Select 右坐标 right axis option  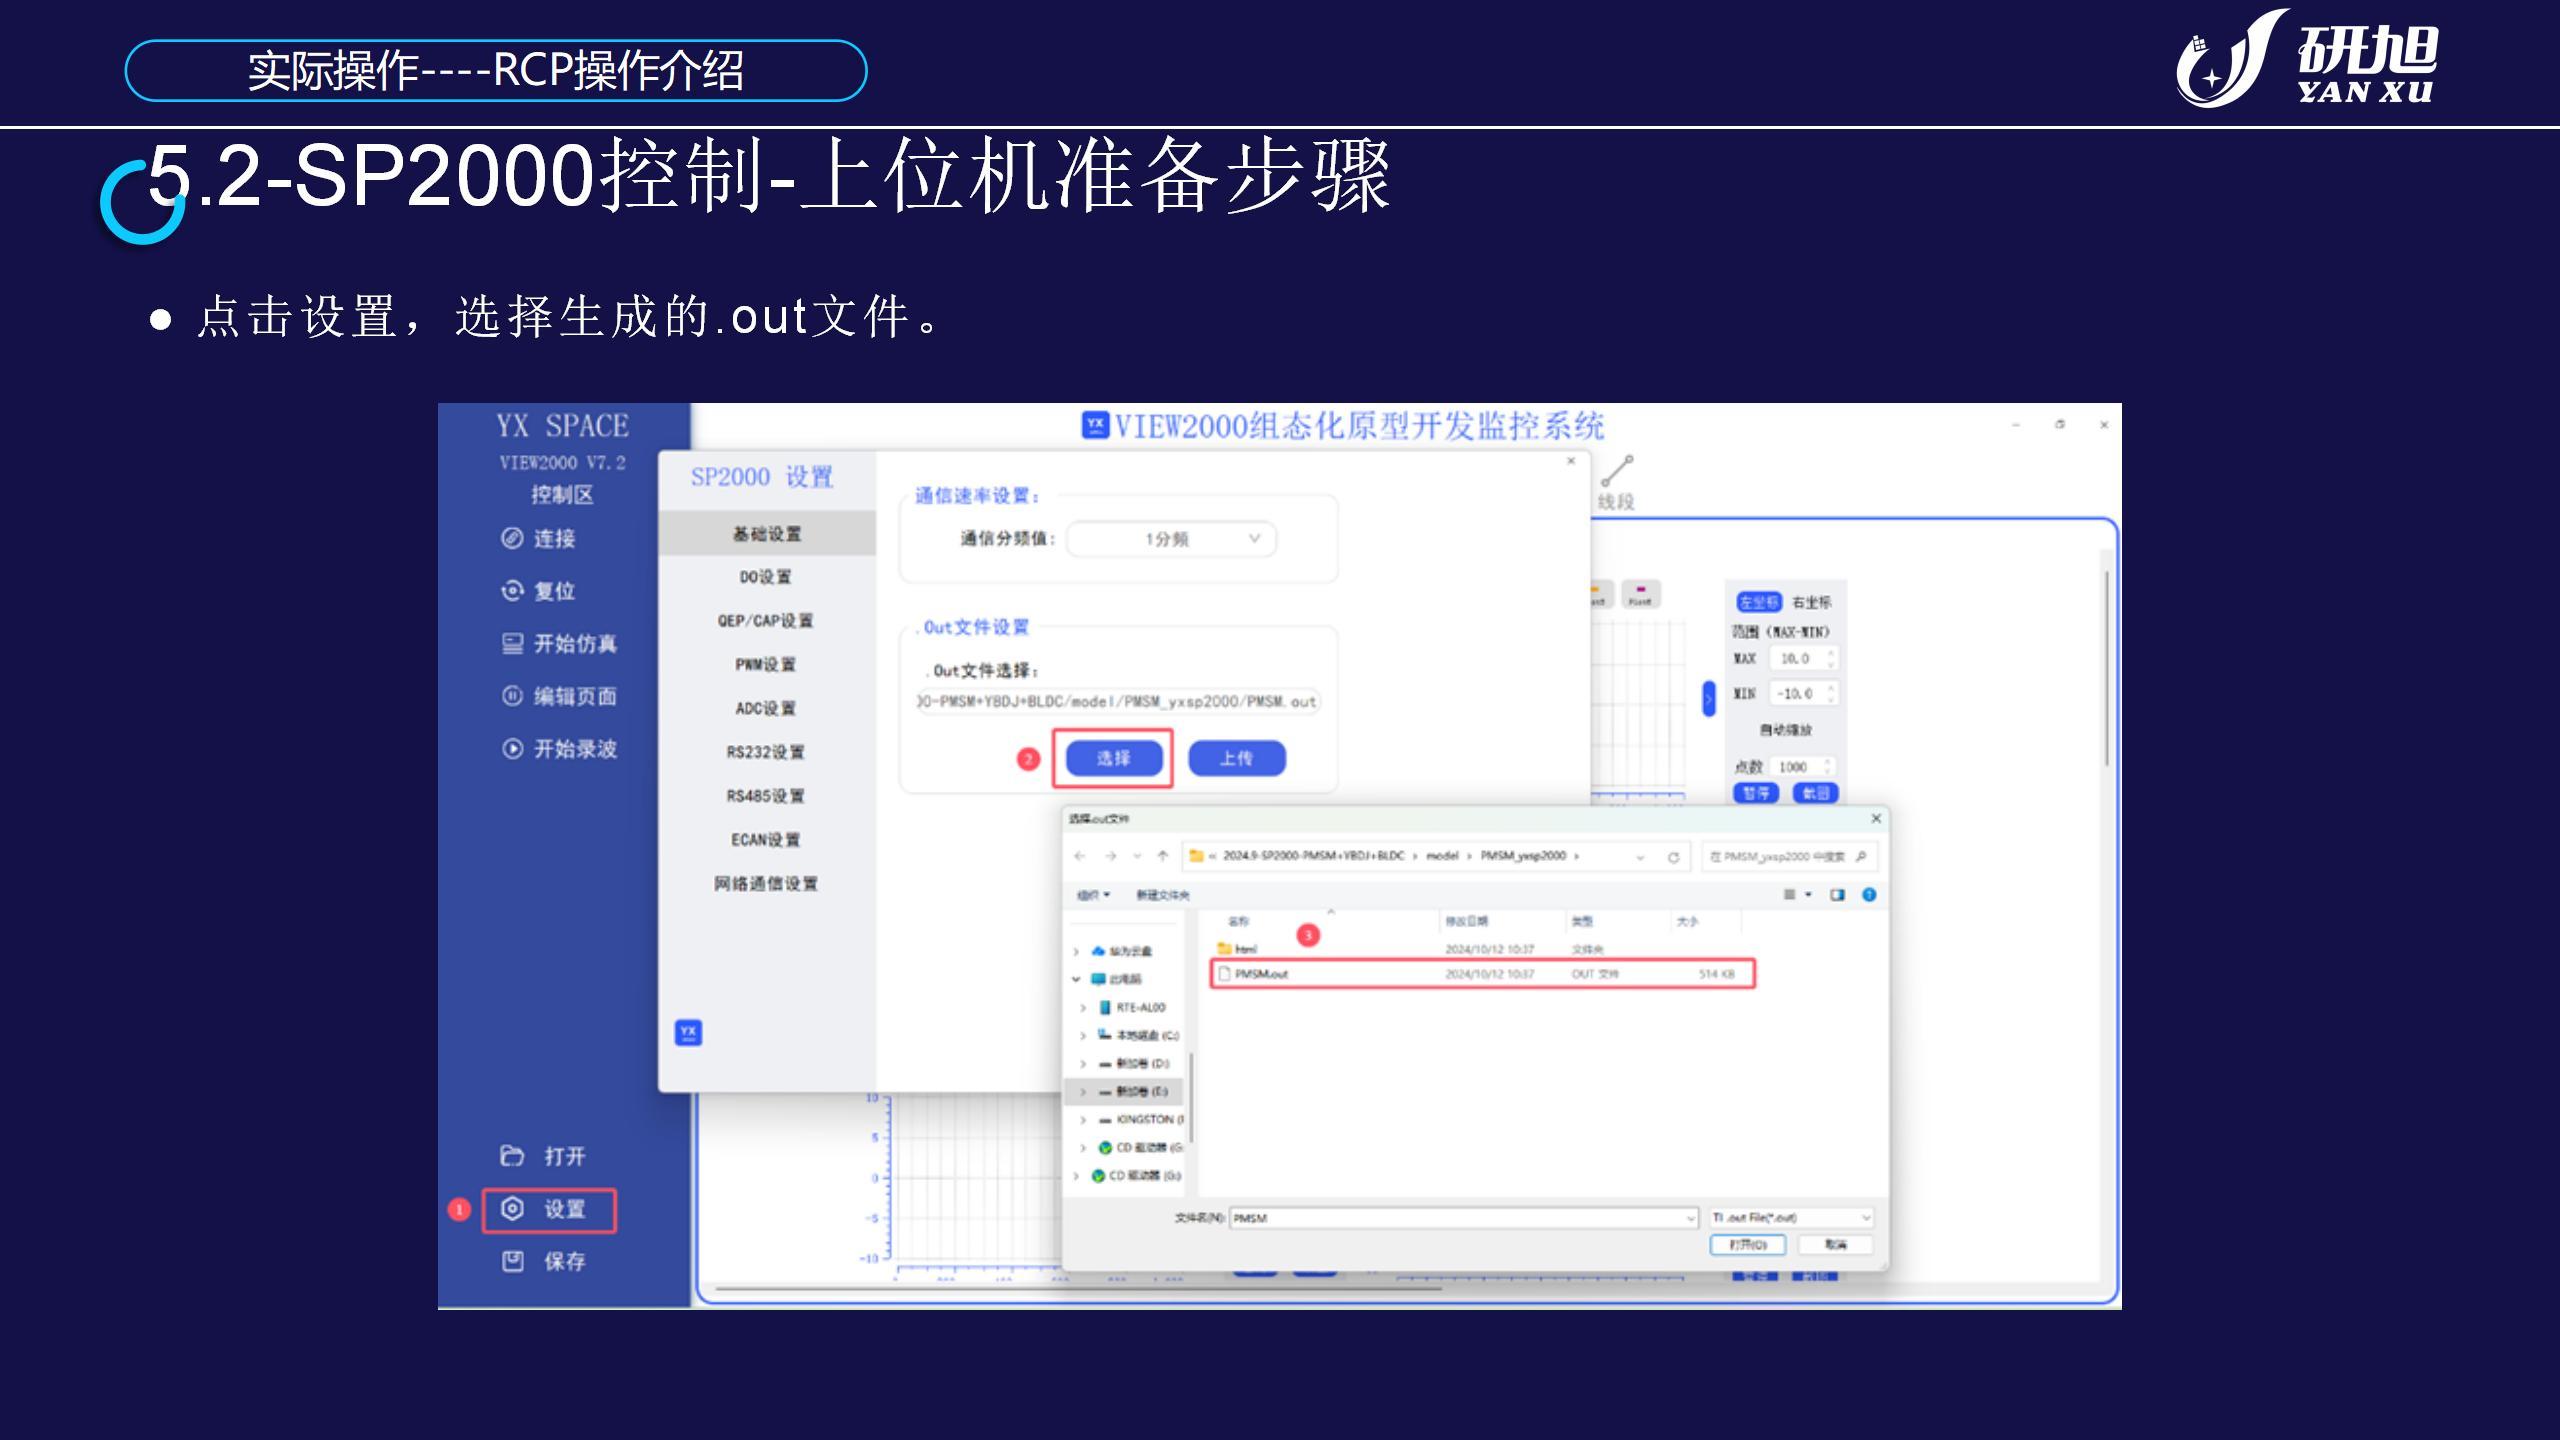(x=1811, y=602)
